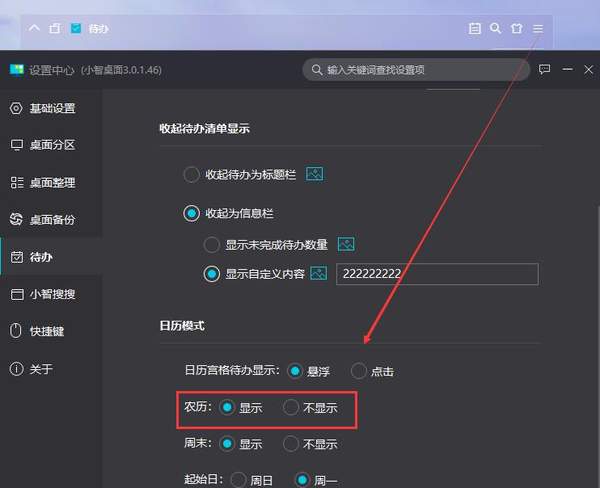Click custom content field containing 222222222
This screenshot has height=488, width=600.
pyautogui.click(x=437, y=274)
